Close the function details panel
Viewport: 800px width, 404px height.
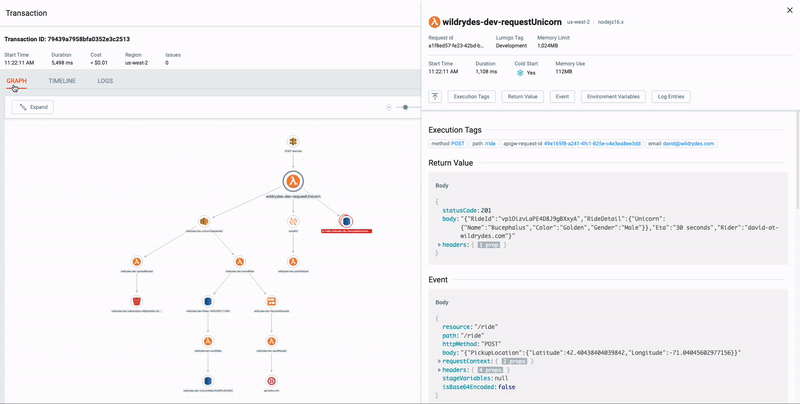click(x=790, y=10)
